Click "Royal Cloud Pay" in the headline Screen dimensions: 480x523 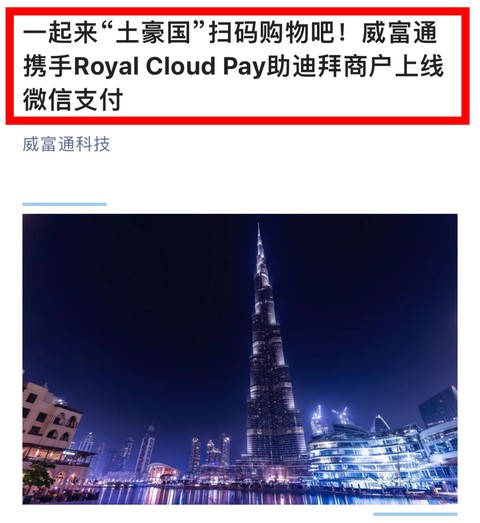point(169,66)
